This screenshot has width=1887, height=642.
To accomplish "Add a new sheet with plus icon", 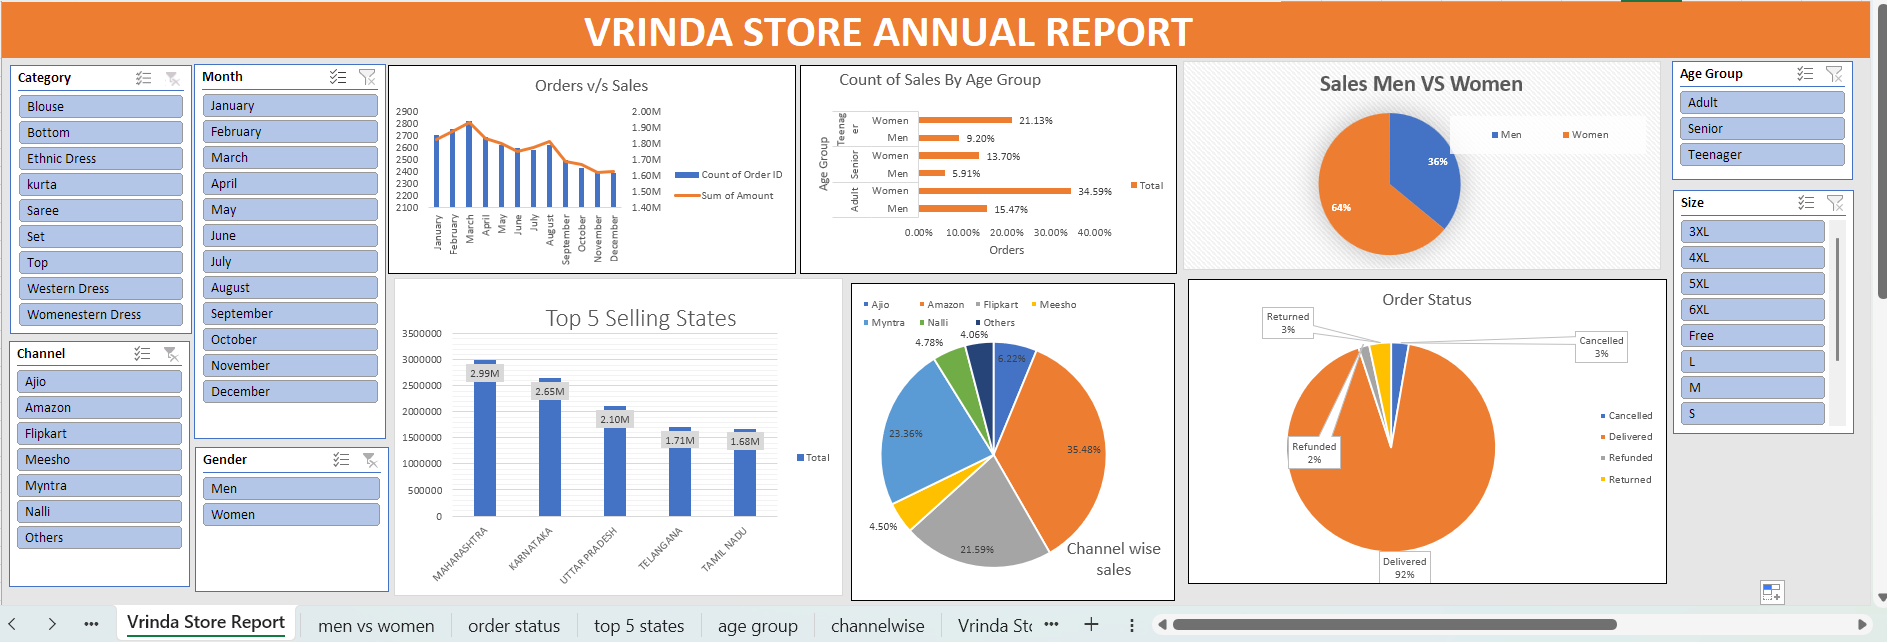I will (1091, 624).
